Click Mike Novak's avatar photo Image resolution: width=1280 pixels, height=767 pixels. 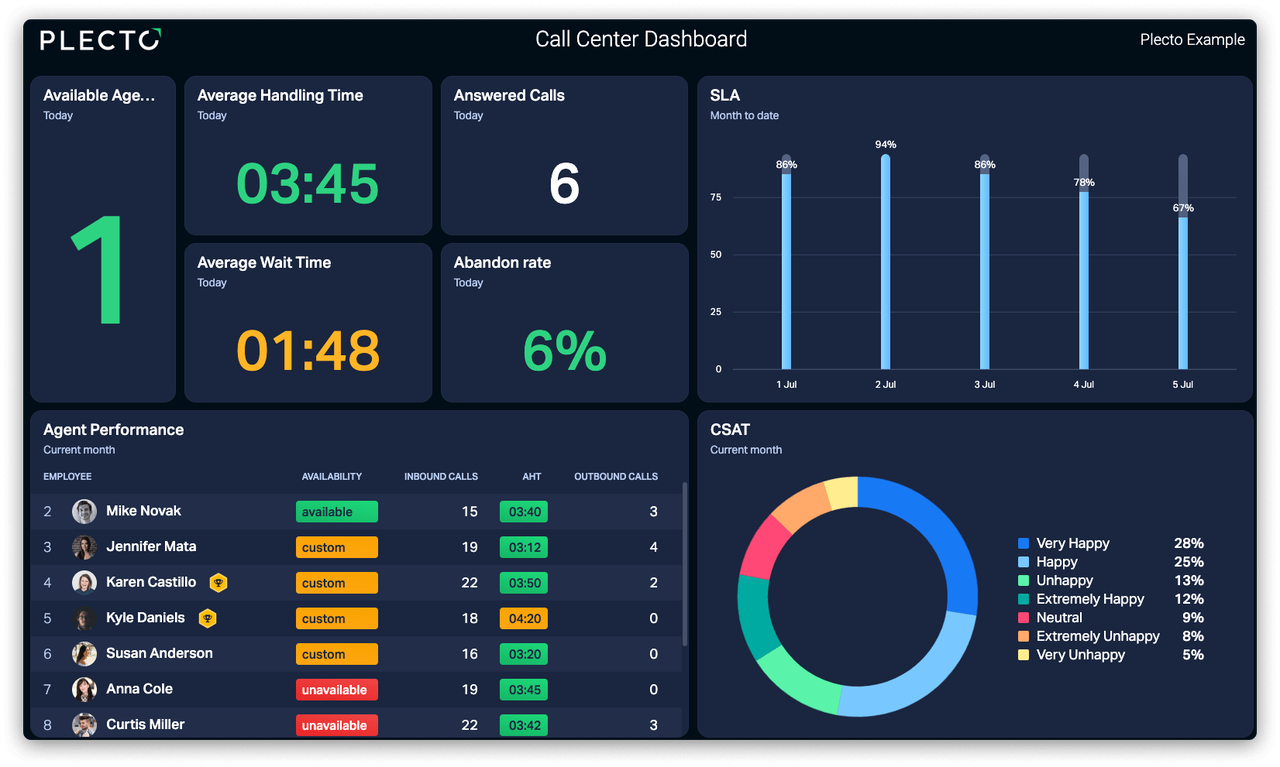click(84, 511)
